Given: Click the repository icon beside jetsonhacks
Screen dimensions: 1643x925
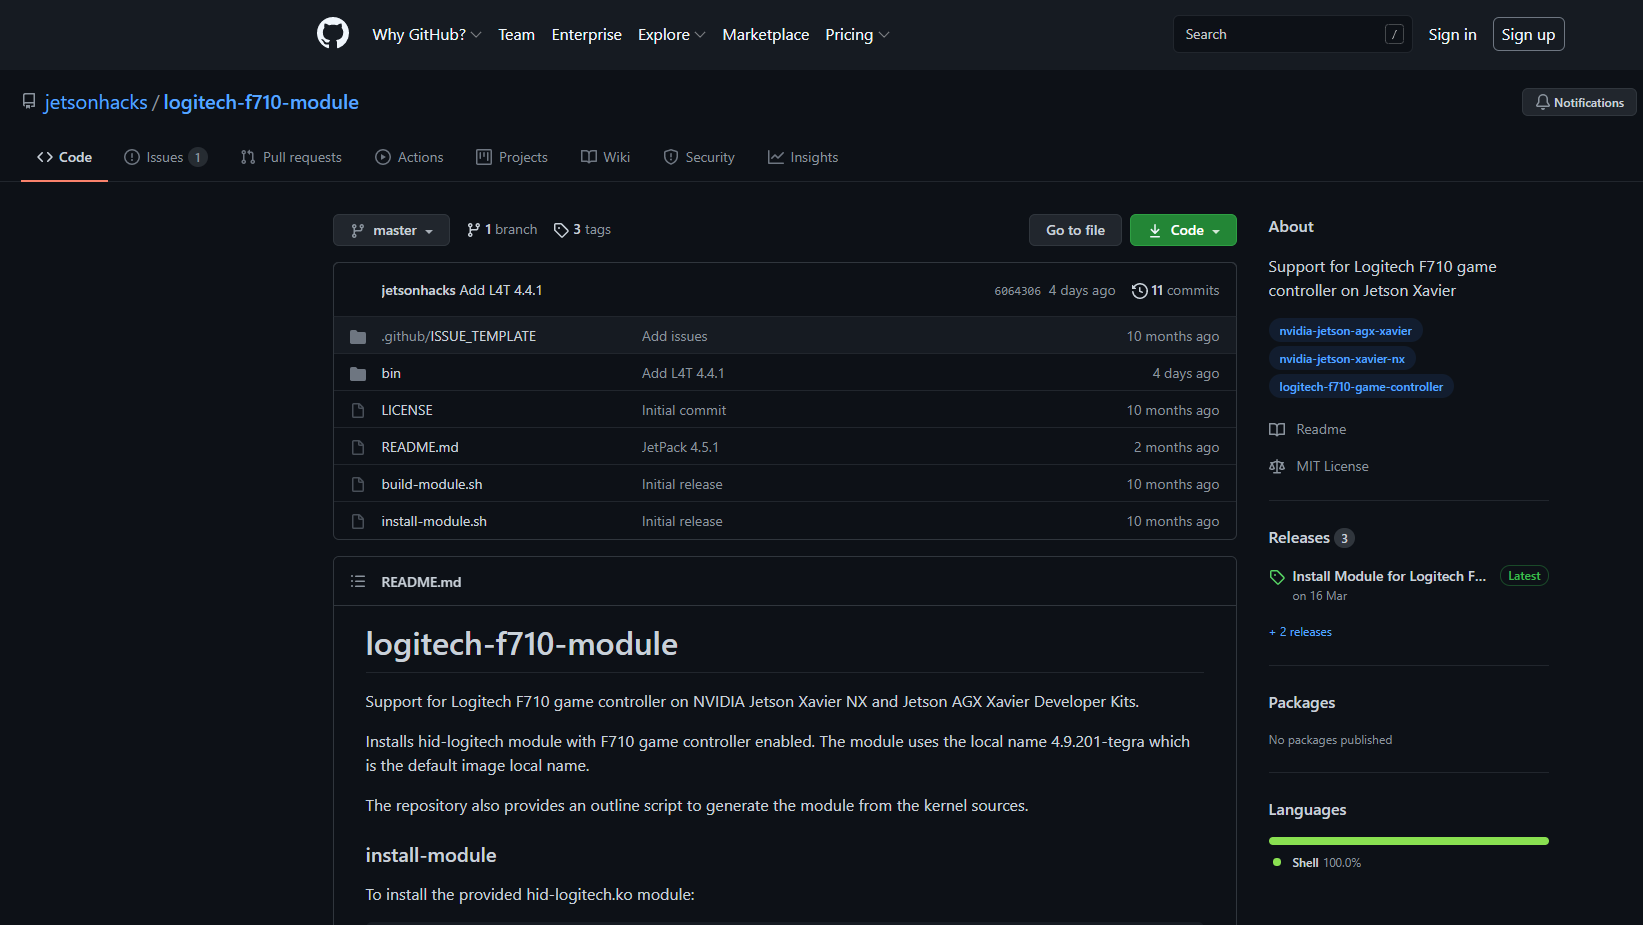Looking at the screenshot, I should pyautogui.click(x=29, y=102).
